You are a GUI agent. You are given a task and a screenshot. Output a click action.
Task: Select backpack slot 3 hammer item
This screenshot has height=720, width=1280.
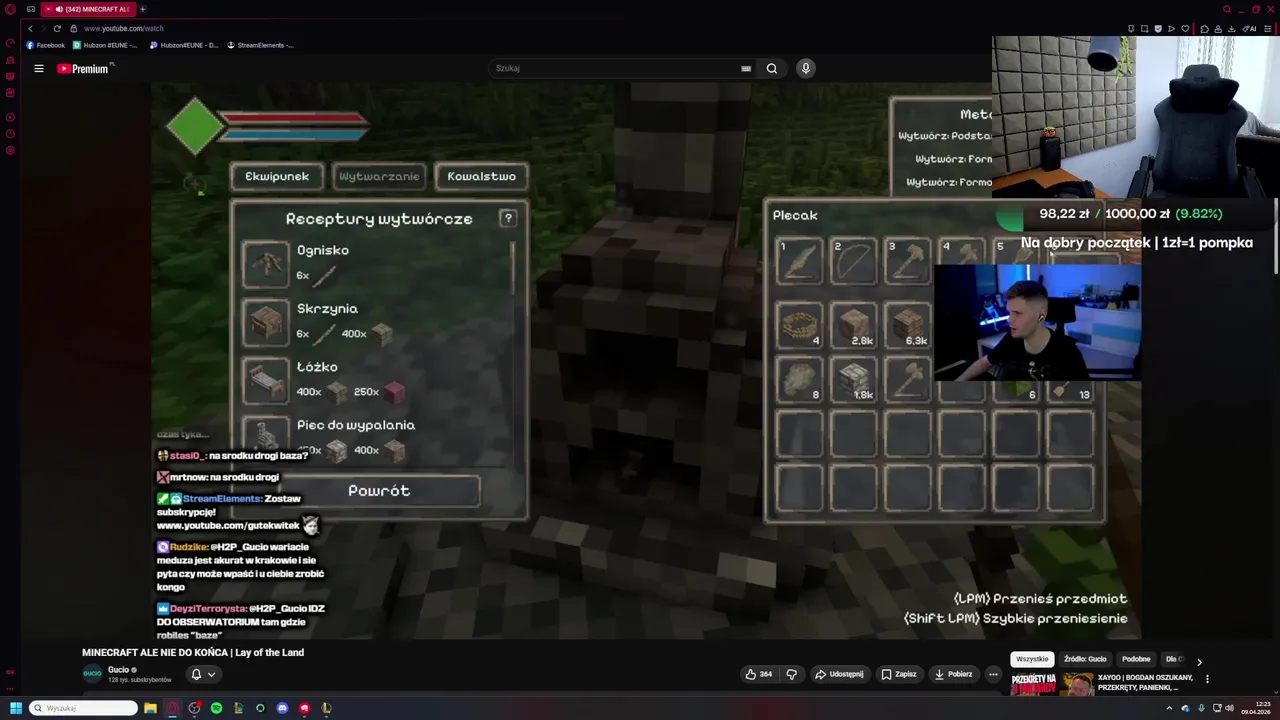(907, 262)
